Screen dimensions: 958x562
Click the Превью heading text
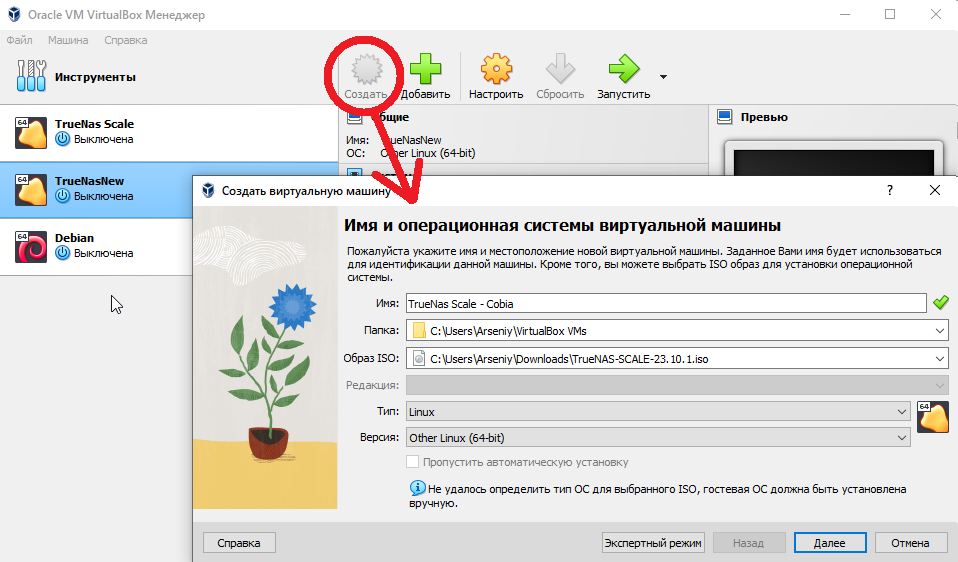764,117
